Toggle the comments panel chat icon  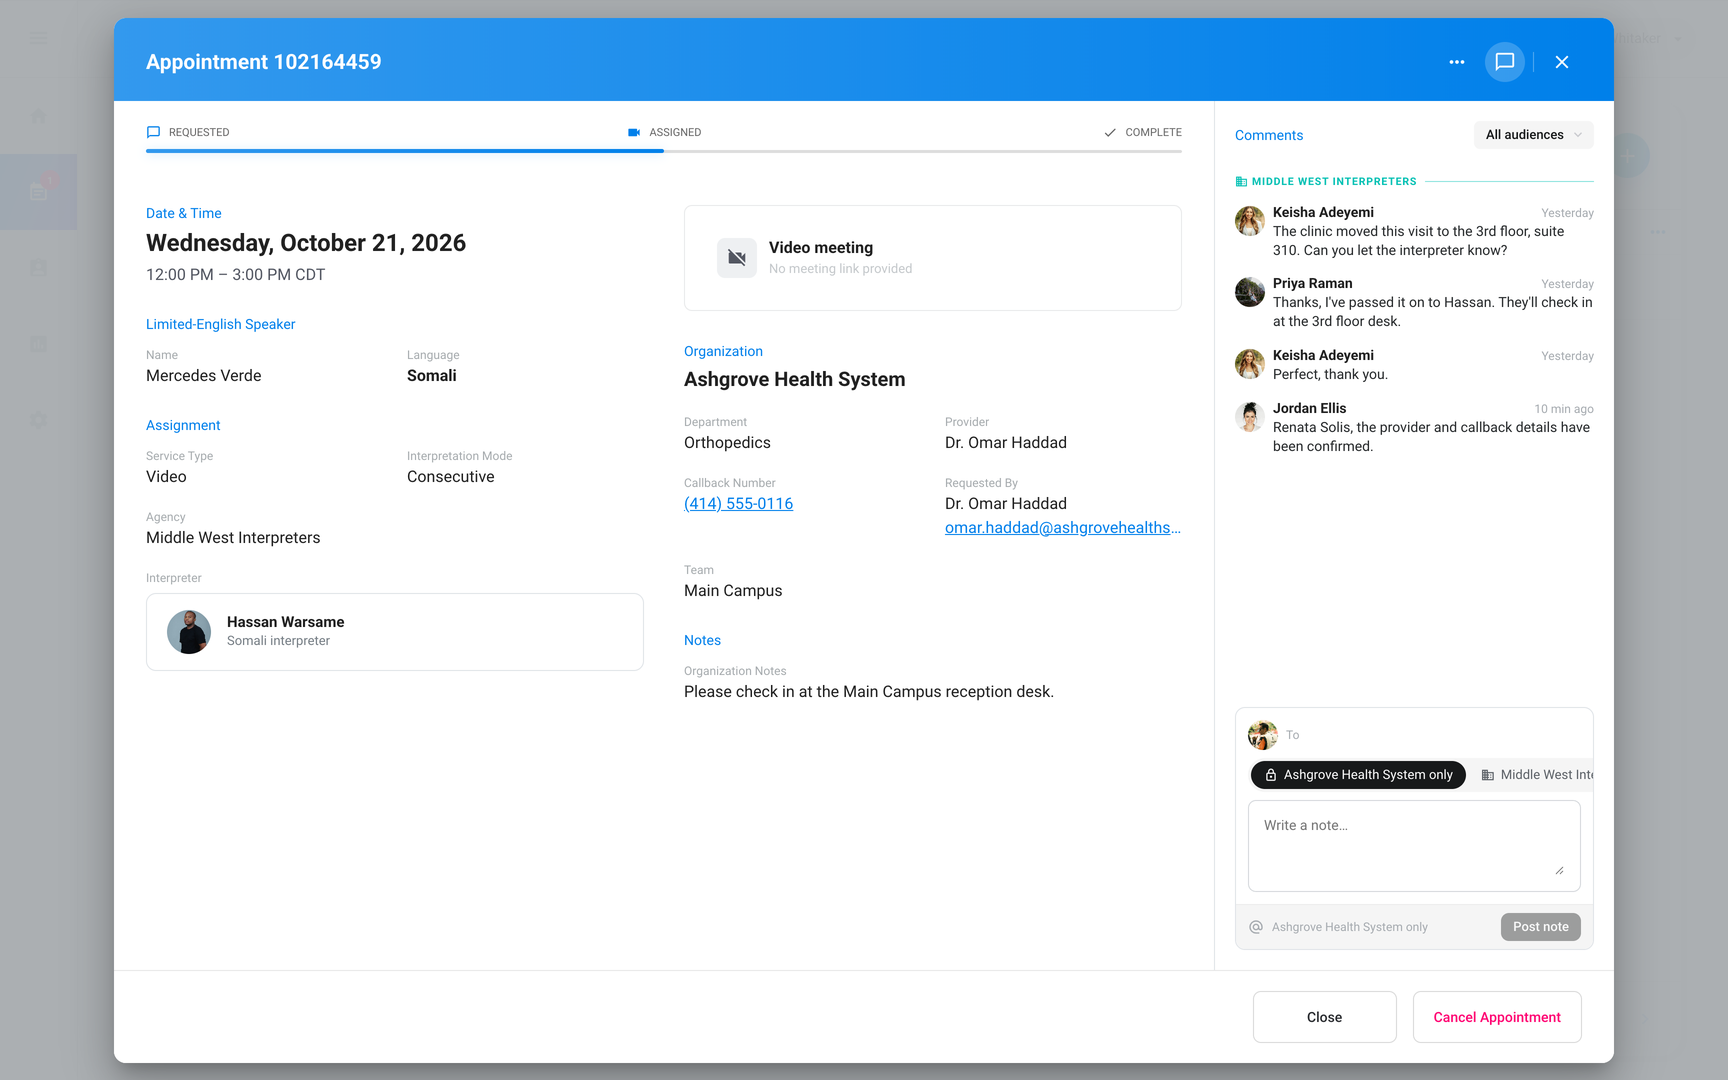tap(1504, 62)
